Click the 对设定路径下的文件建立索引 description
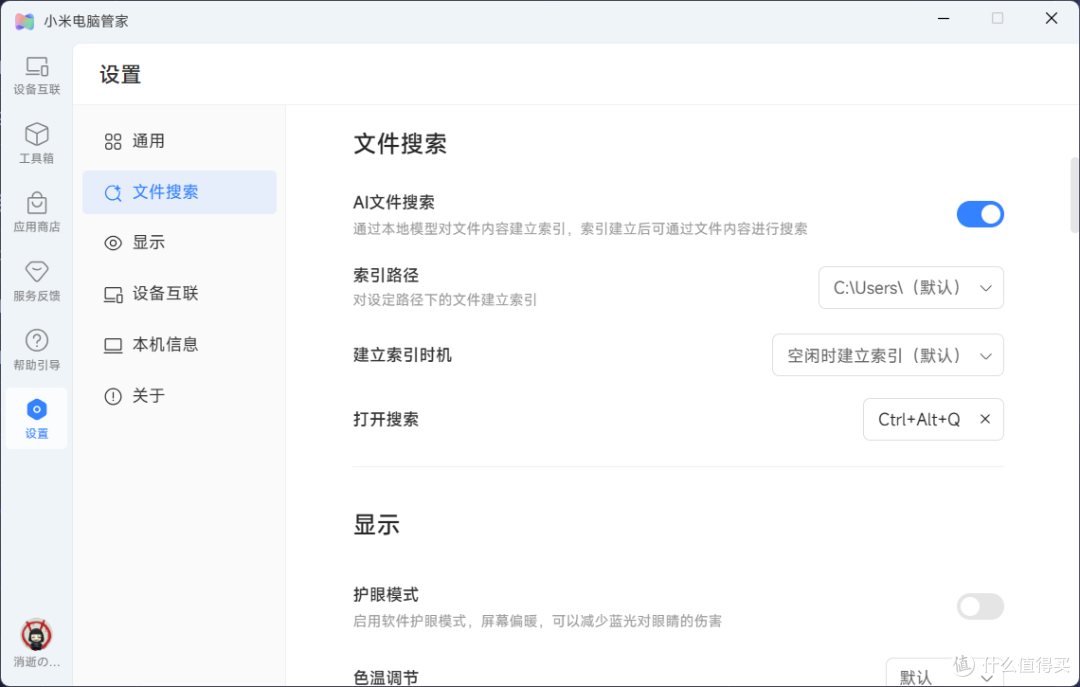Screen dimensions: 1080x687 [x=445, y=300]
